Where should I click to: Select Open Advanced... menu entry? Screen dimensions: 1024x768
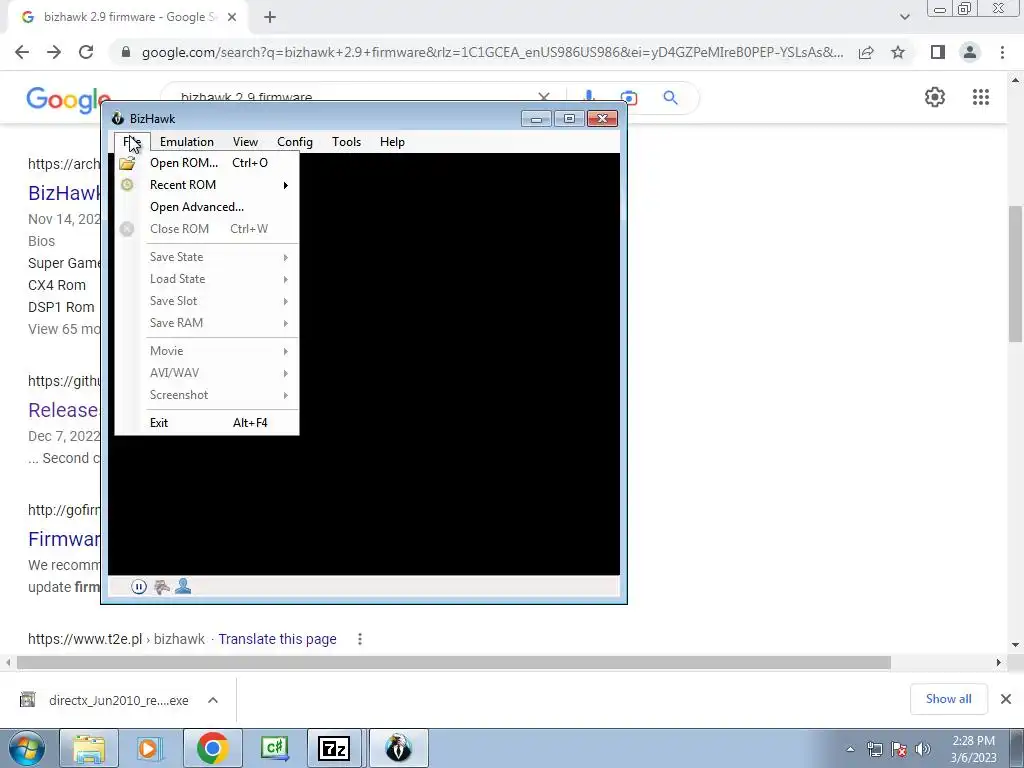click(207, 207)
